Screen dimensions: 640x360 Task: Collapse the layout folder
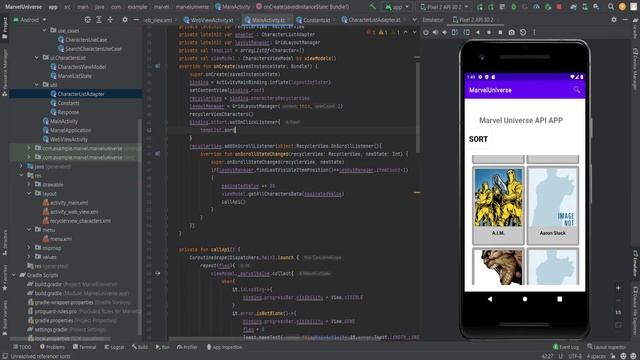pos(29,193)
